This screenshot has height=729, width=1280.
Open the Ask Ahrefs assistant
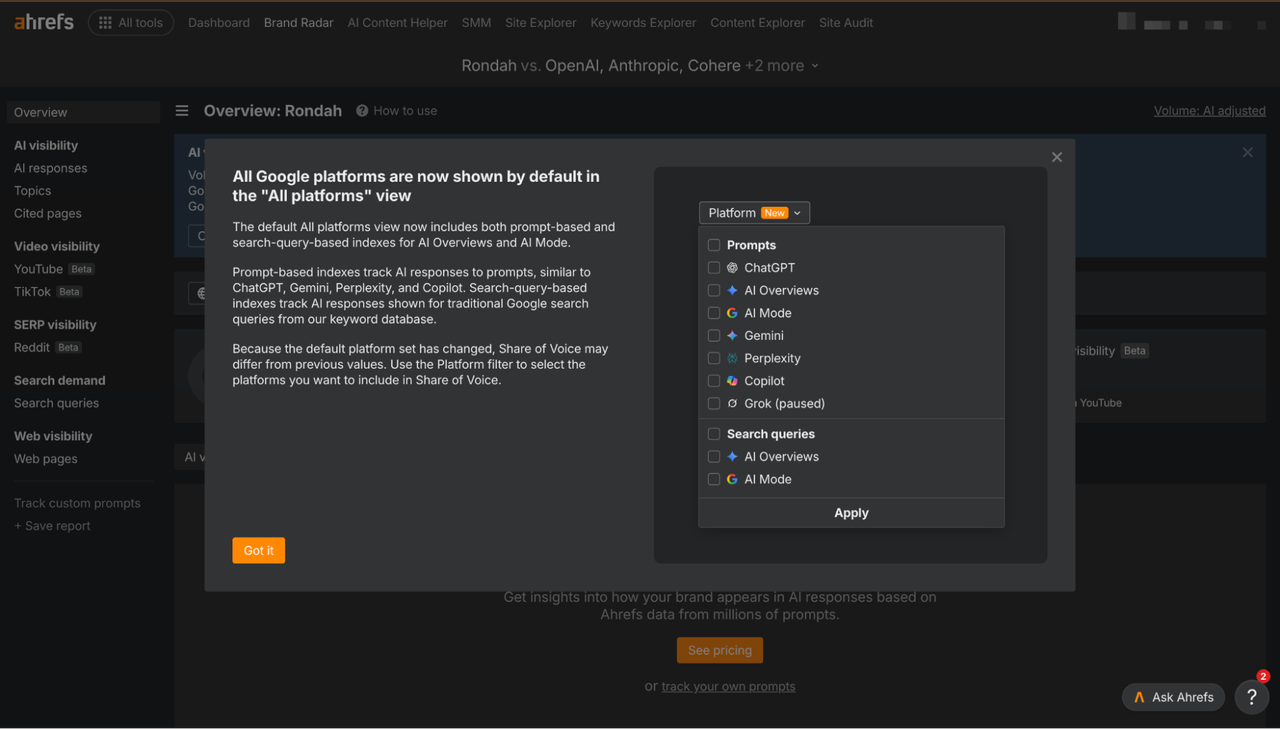coord(1174,697)
